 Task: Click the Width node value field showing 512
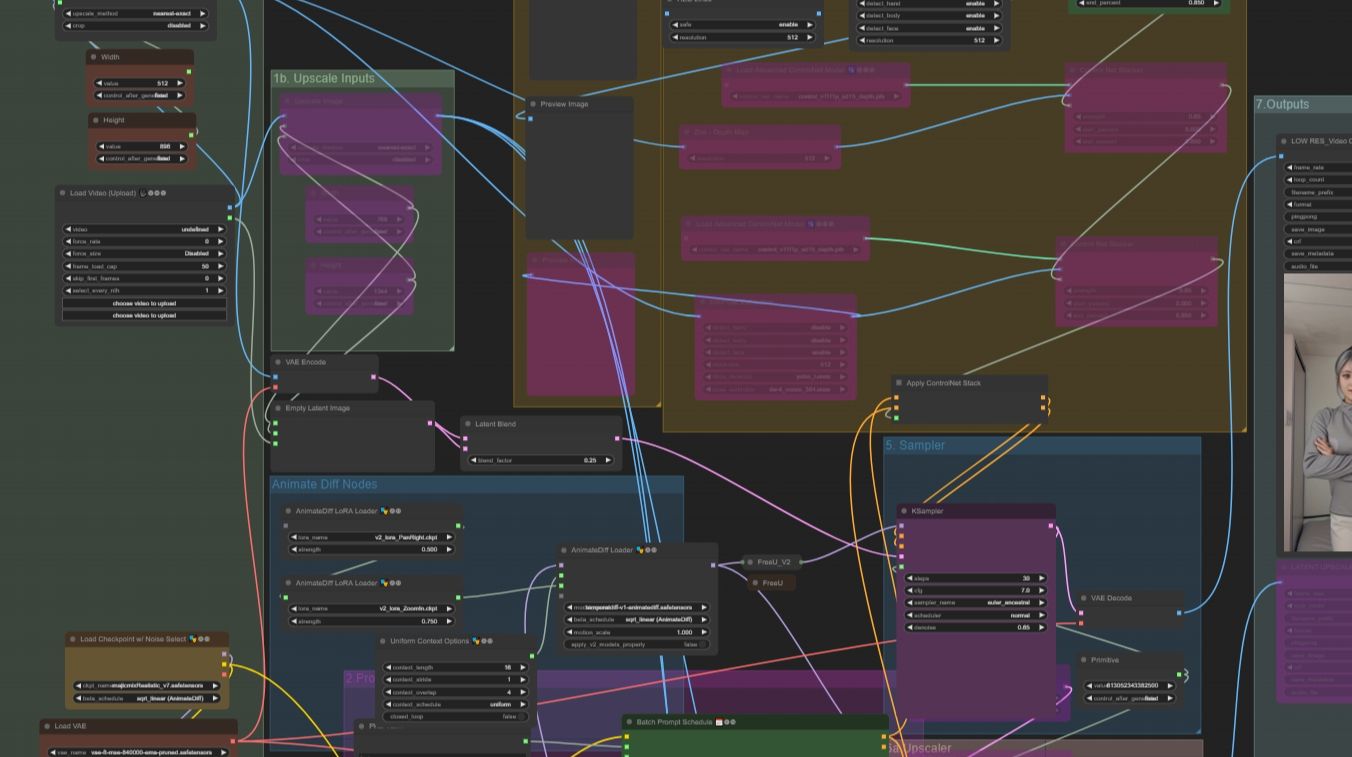(x=140, y=83)
